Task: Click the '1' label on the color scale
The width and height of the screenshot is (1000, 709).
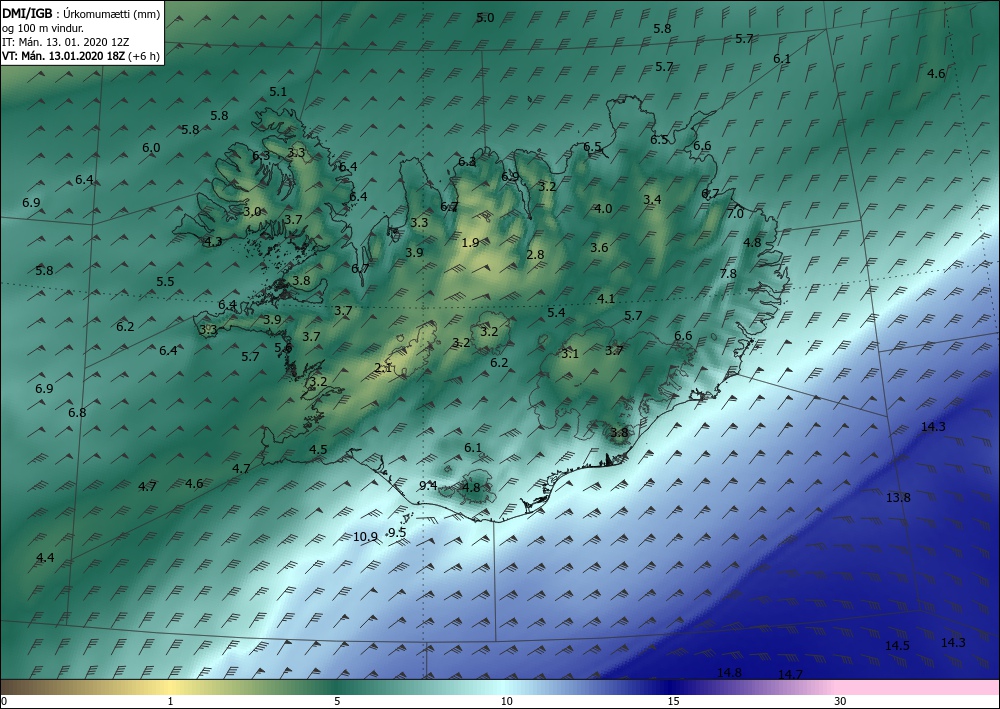Action: tap(170, 701)
